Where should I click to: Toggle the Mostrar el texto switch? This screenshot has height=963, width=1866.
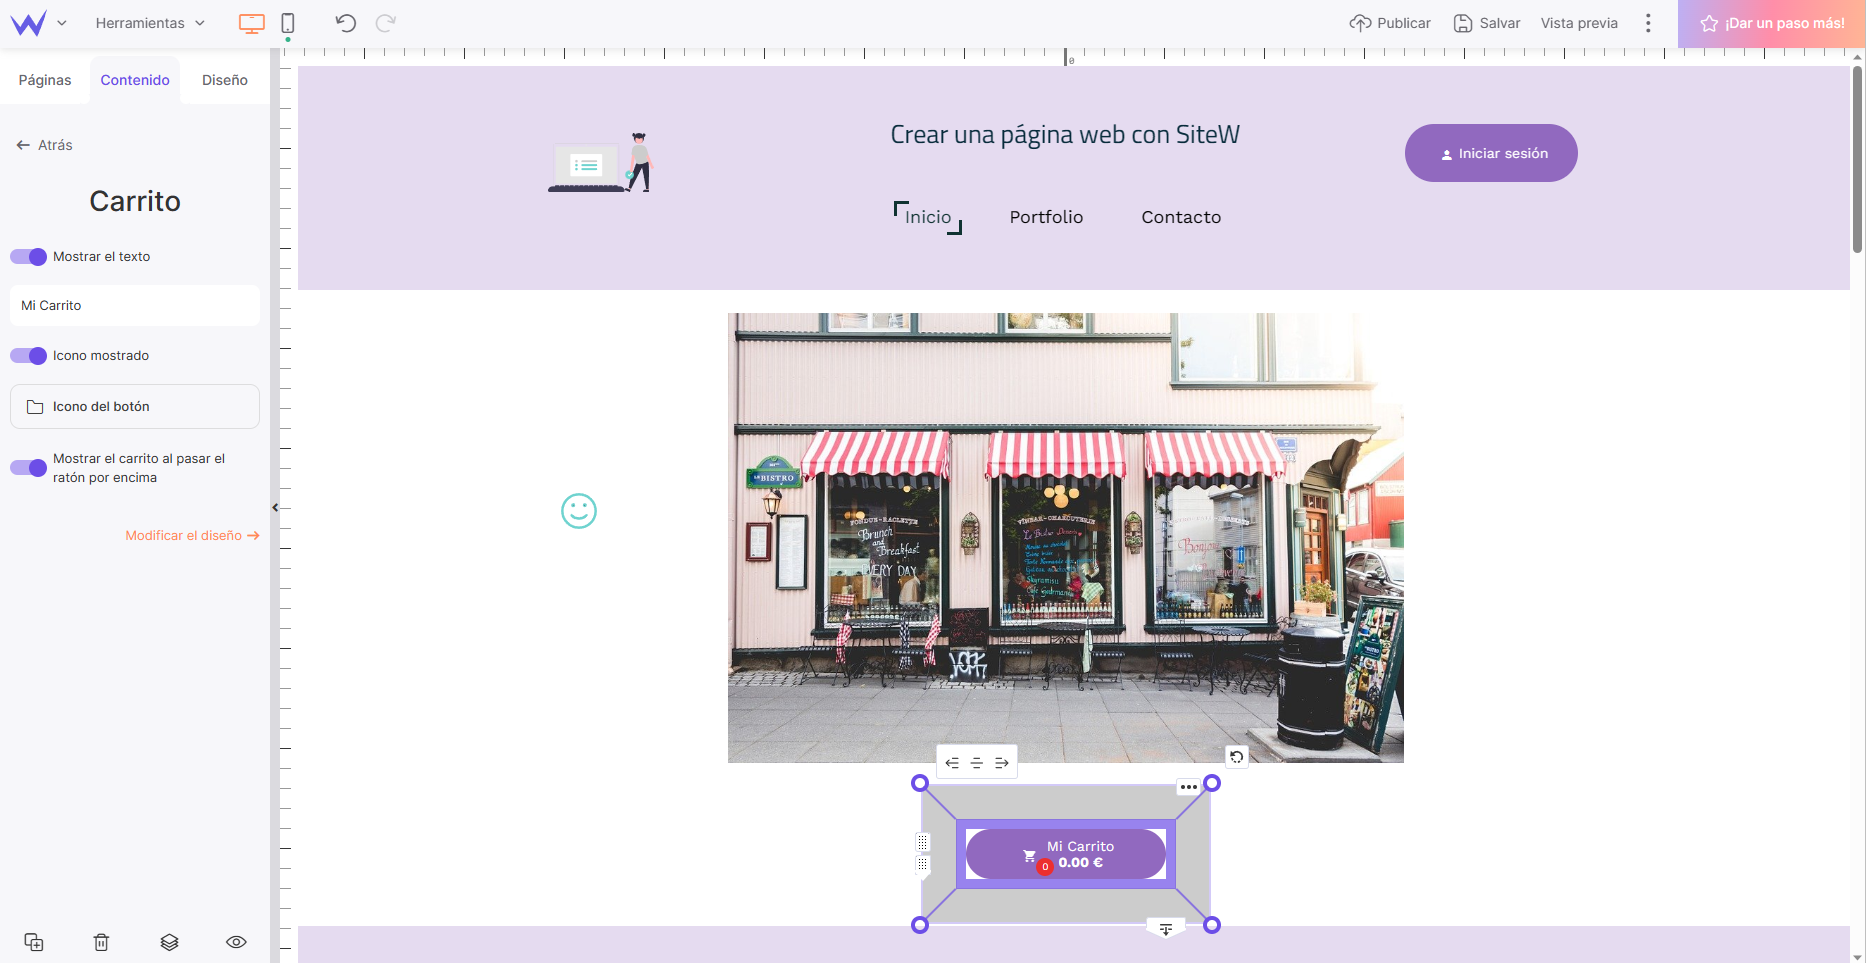click(28, 257)
